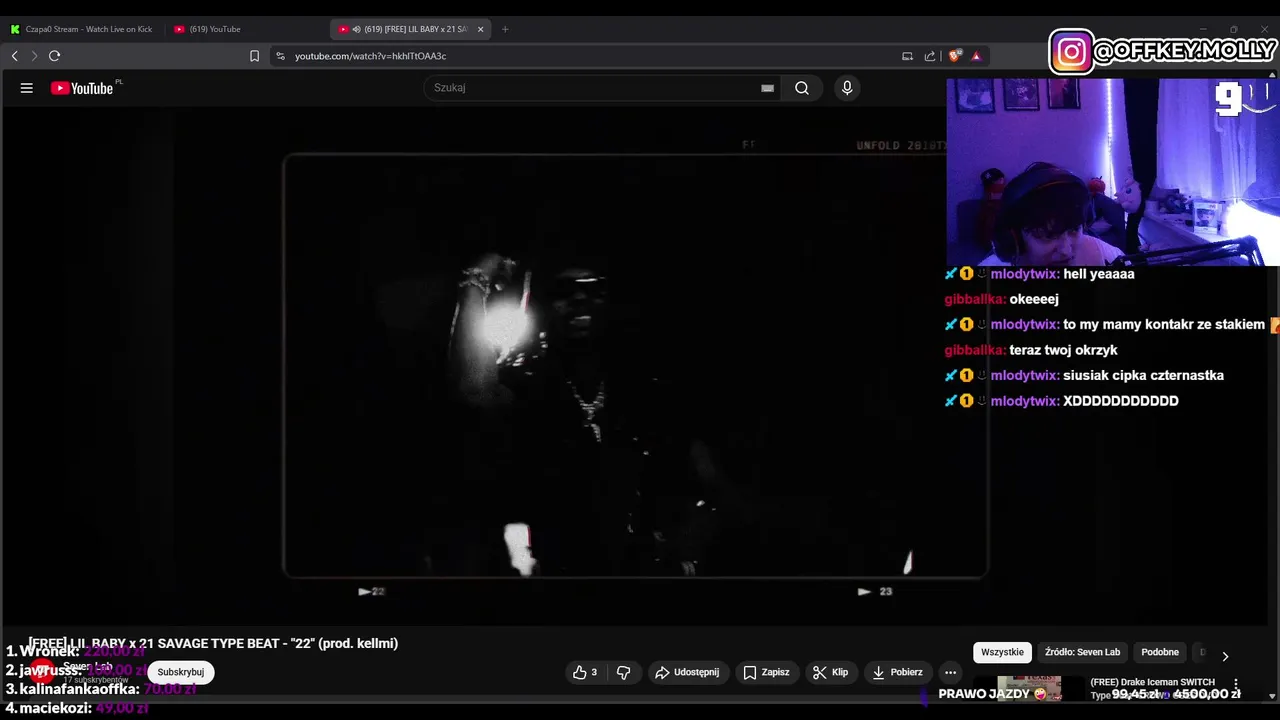Open the Drake Iceman SWITCH video thumbnail
The image size is (1280, 720).
[x=1029, y=688]
